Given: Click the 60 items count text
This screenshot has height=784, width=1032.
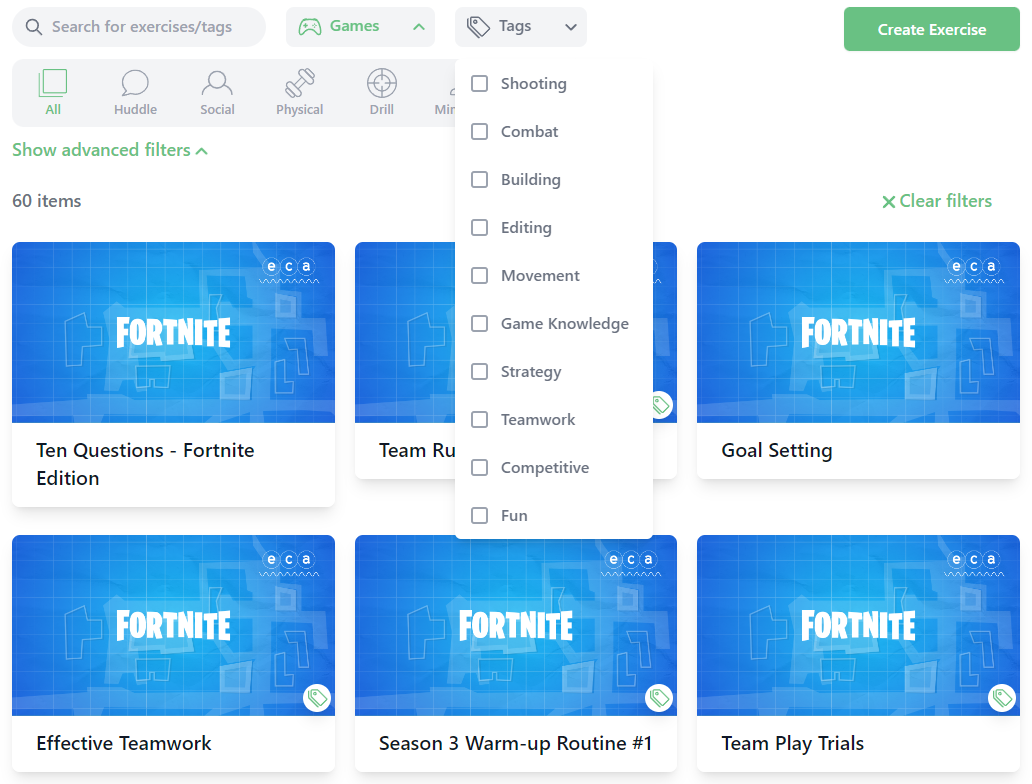Looking at the screenshot, I should click(x=47, y=201).
